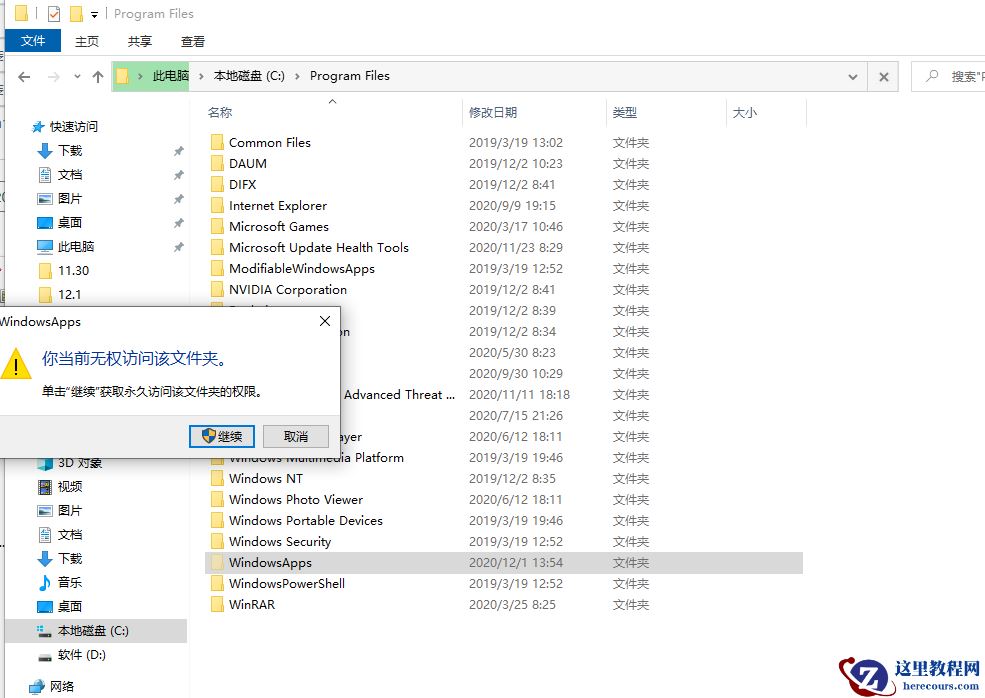985x698 pixels.
Task: Click the back navigation arrow
Action: (24, 75)
